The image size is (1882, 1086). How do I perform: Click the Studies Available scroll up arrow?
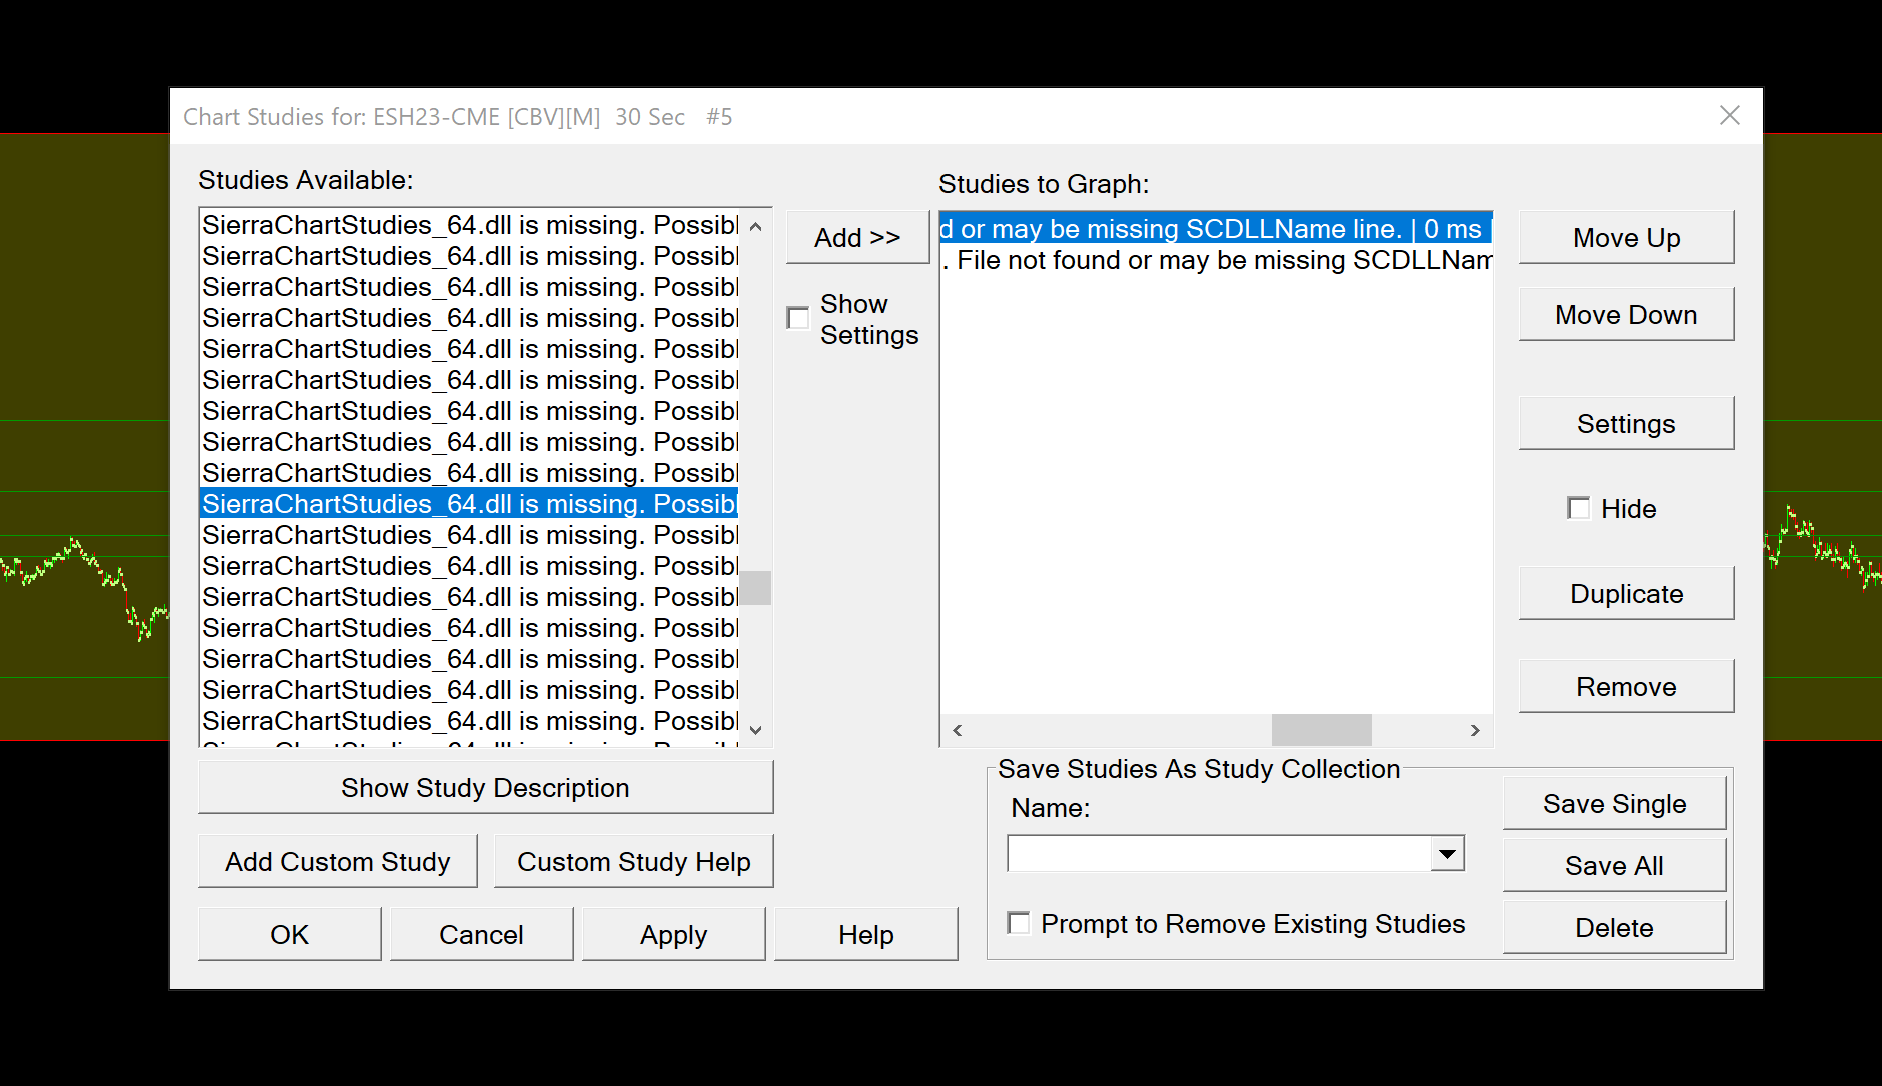pyautogui.click(x=755, y=226)
